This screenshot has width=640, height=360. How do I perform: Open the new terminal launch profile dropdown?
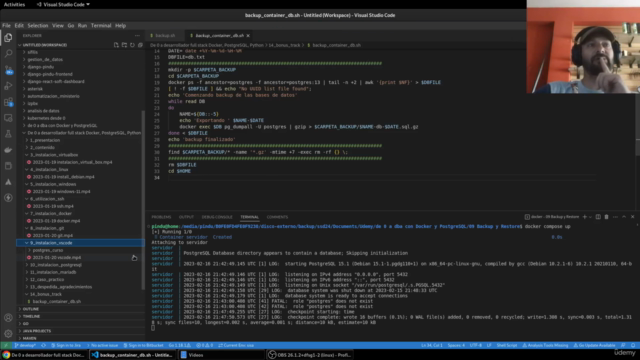click(590, 217)
